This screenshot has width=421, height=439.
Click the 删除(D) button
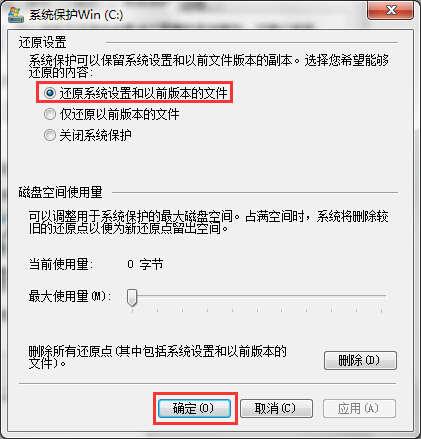(x=360, y=360)
